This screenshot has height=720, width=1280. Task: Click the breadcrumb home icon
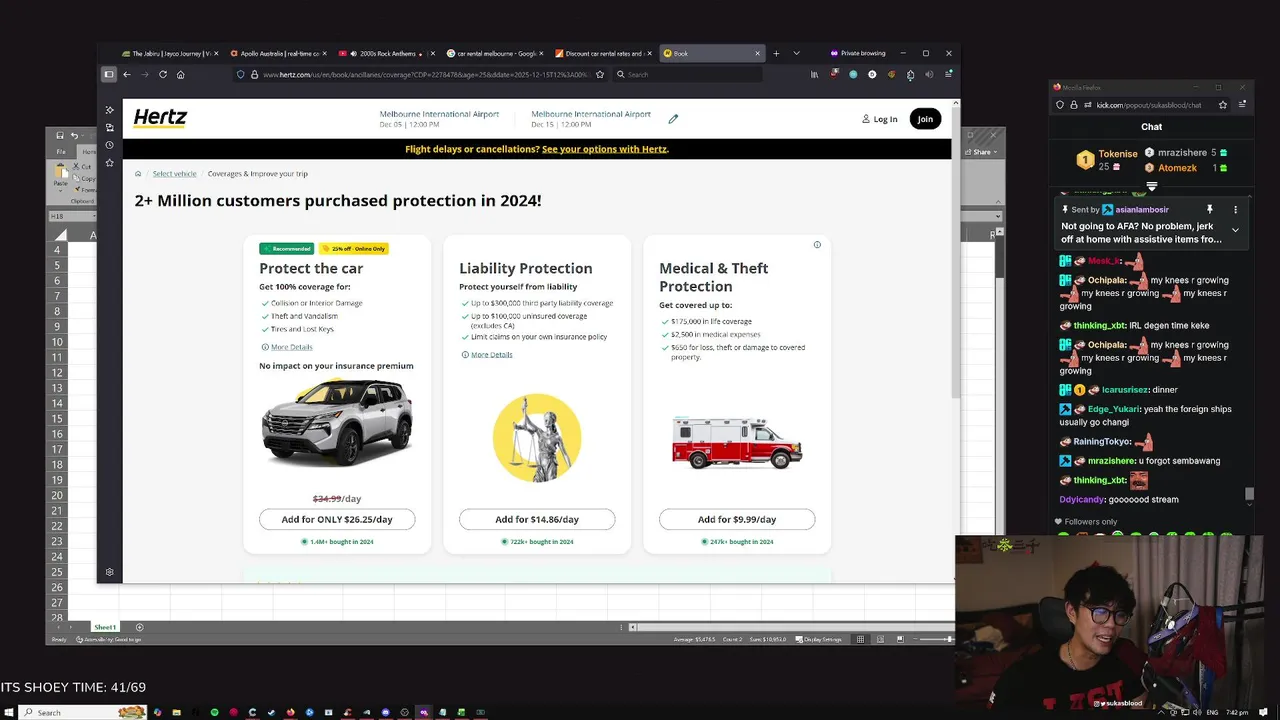pyautogui.click(x=138, y=173)
